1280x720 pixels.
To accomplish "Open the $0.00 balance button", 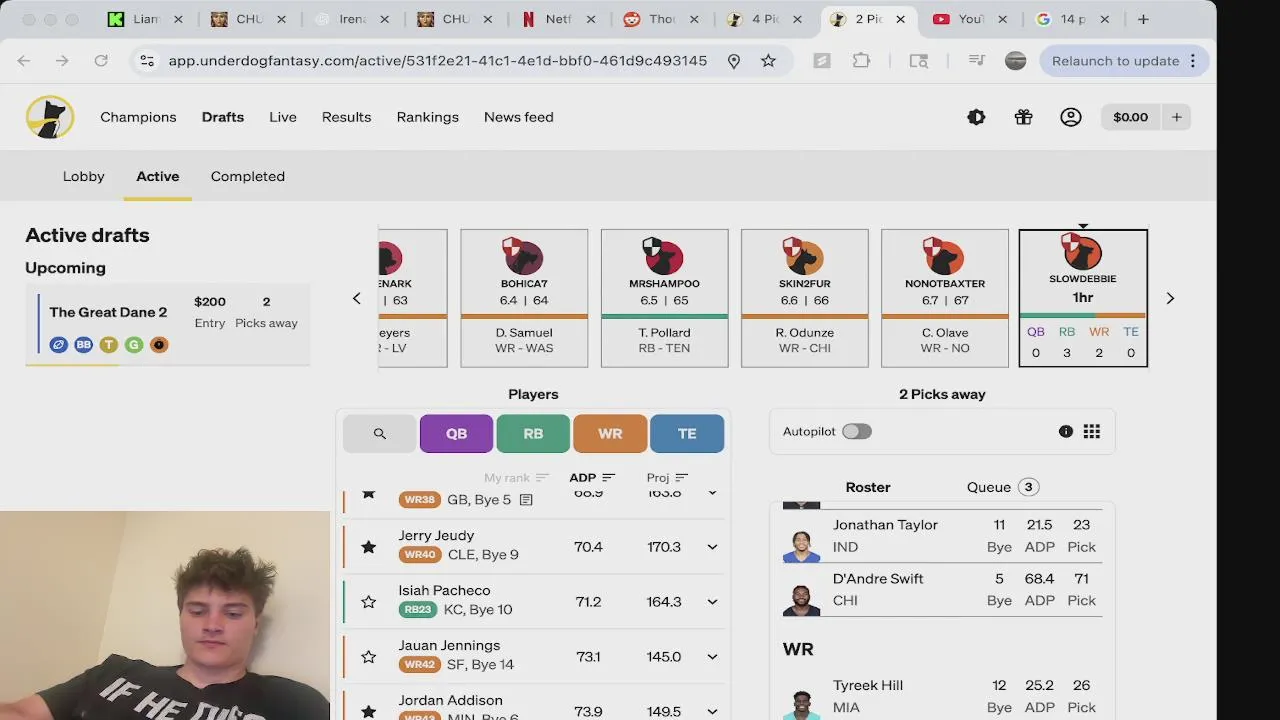I will [1131, 117].
